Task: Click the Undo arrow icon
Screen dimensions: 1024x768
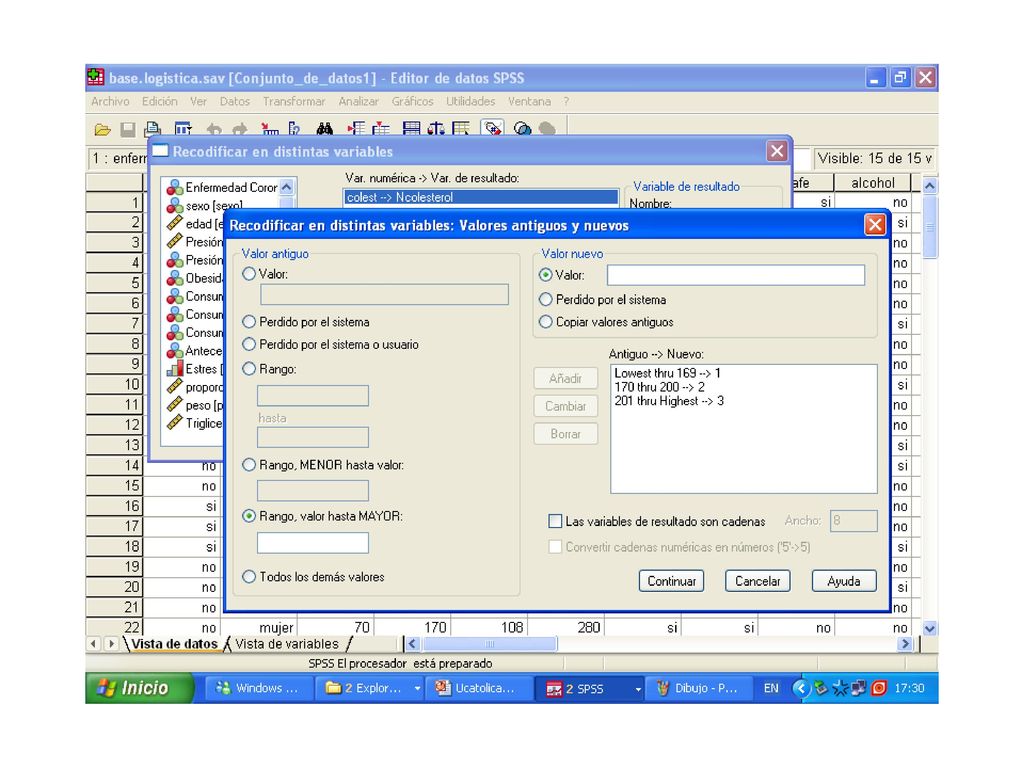Action: (214, 129)
